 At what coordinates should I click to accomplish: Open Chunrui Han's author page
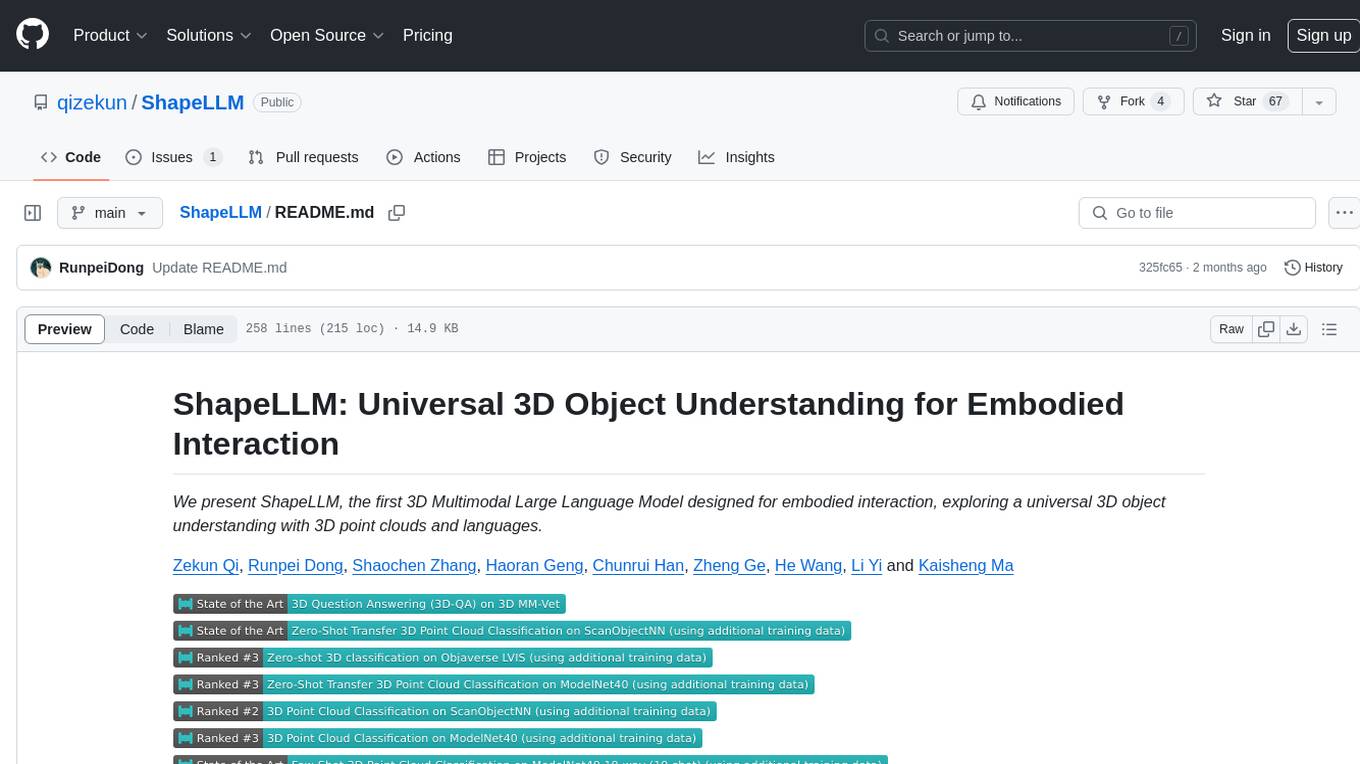(638, 565)
